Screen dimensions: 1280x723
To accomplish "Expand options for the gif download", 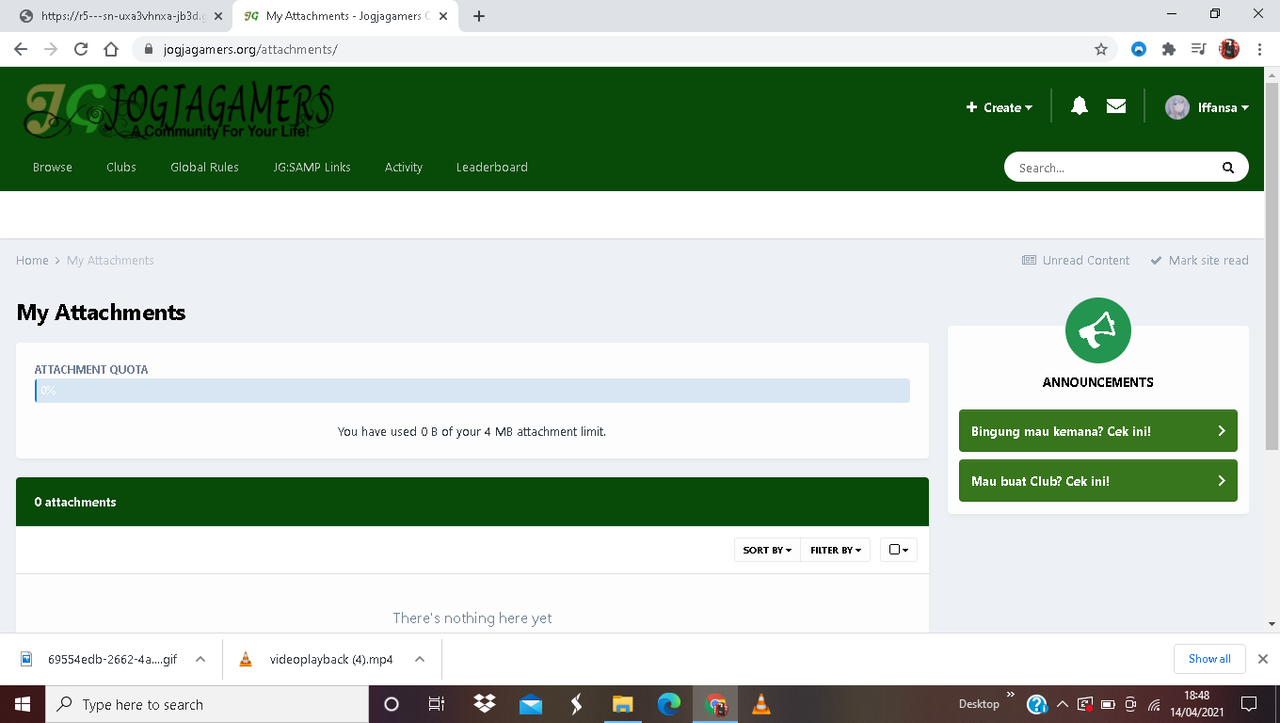I will coord(200,659).
